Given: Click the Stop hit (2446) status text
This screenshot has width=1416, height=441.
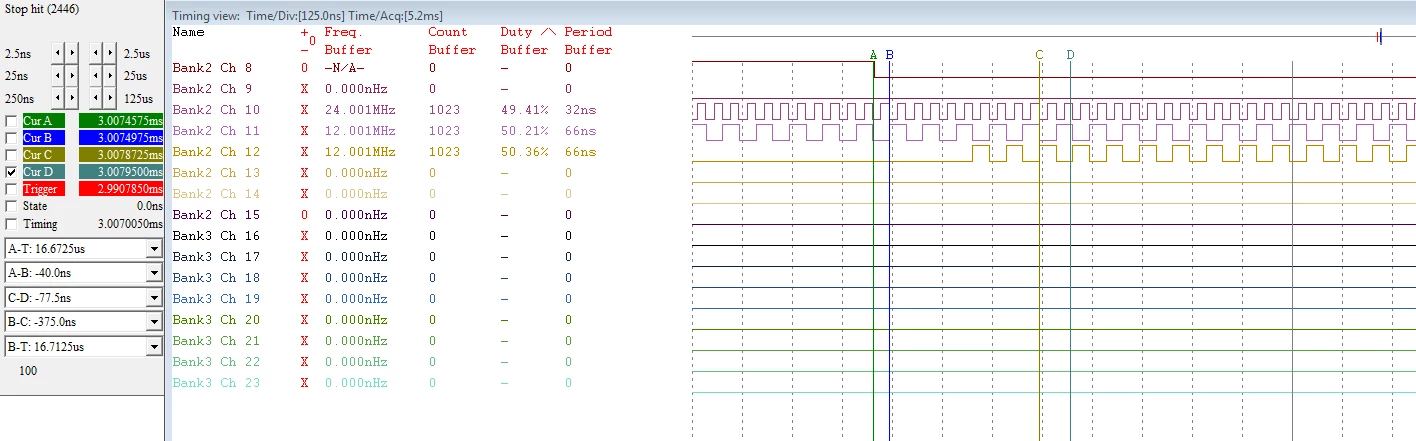Looking at the screenshot, I should click(x=42, y=9).
